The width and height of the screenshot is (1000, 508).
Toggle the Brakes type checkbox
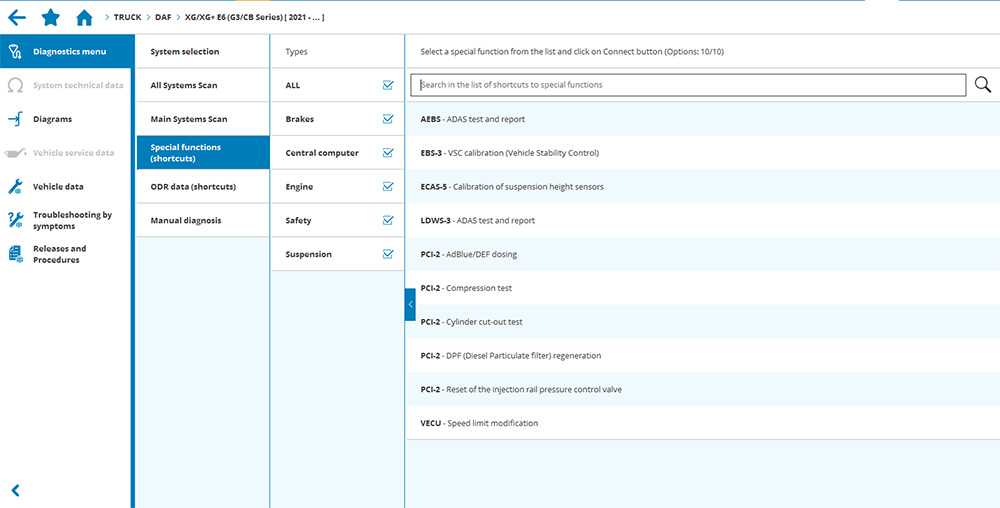tap(388, 119)
